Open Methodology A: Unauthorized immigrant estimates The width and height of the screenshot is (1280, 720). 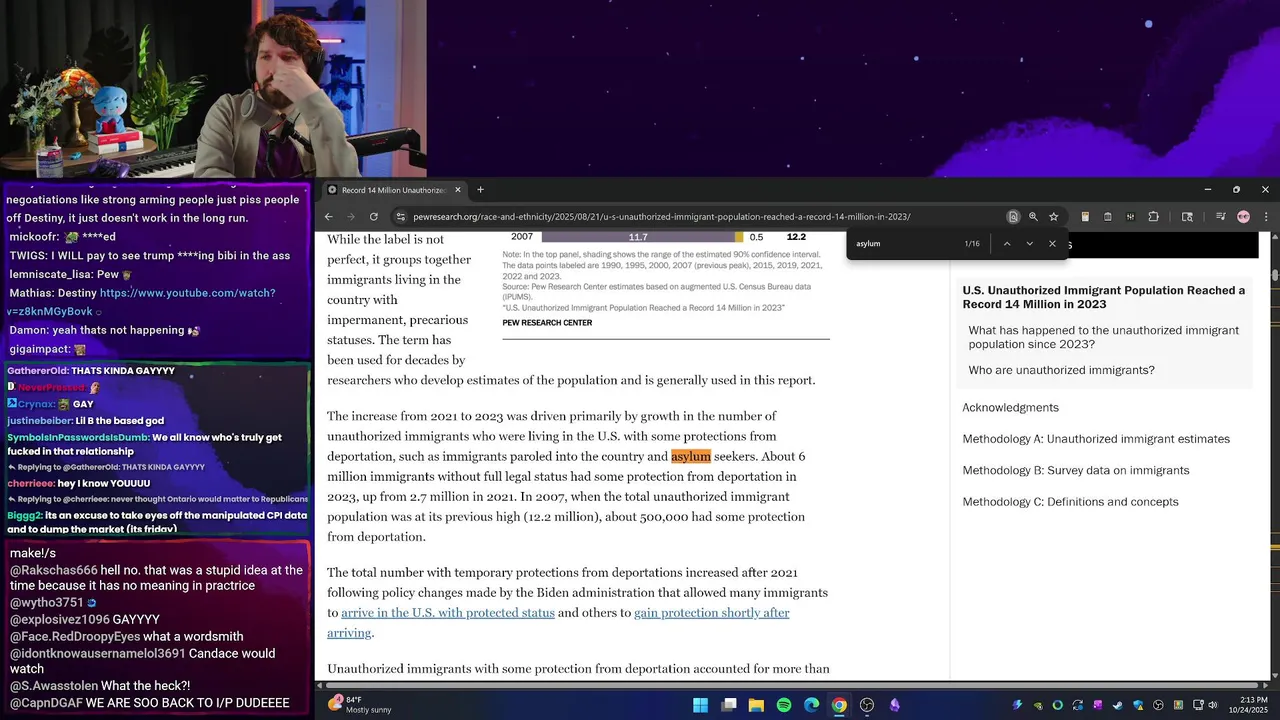(1096, 439)
